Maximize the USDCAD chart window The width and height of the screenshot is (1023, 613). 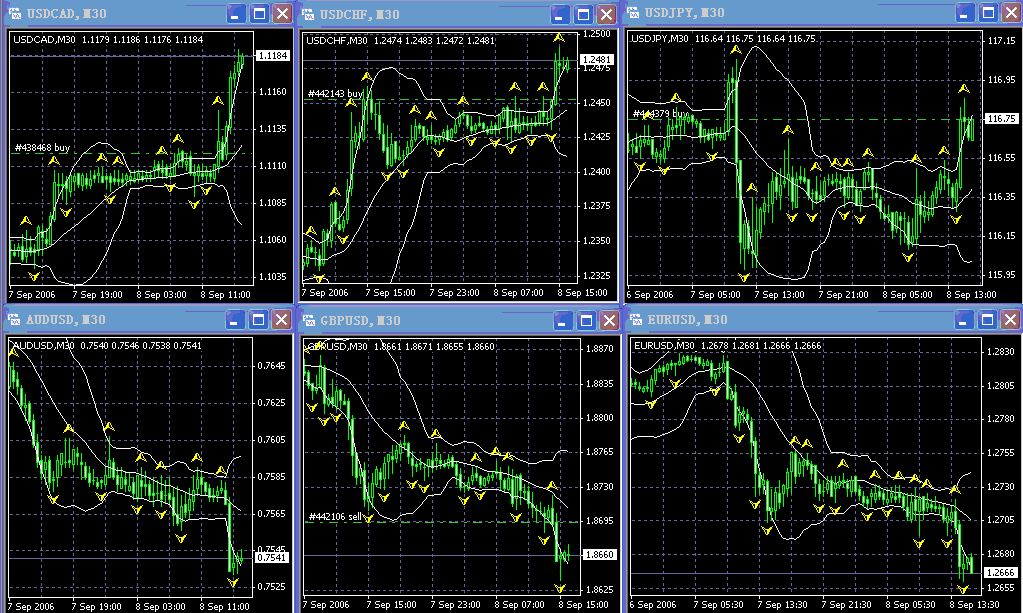point(260,13)
